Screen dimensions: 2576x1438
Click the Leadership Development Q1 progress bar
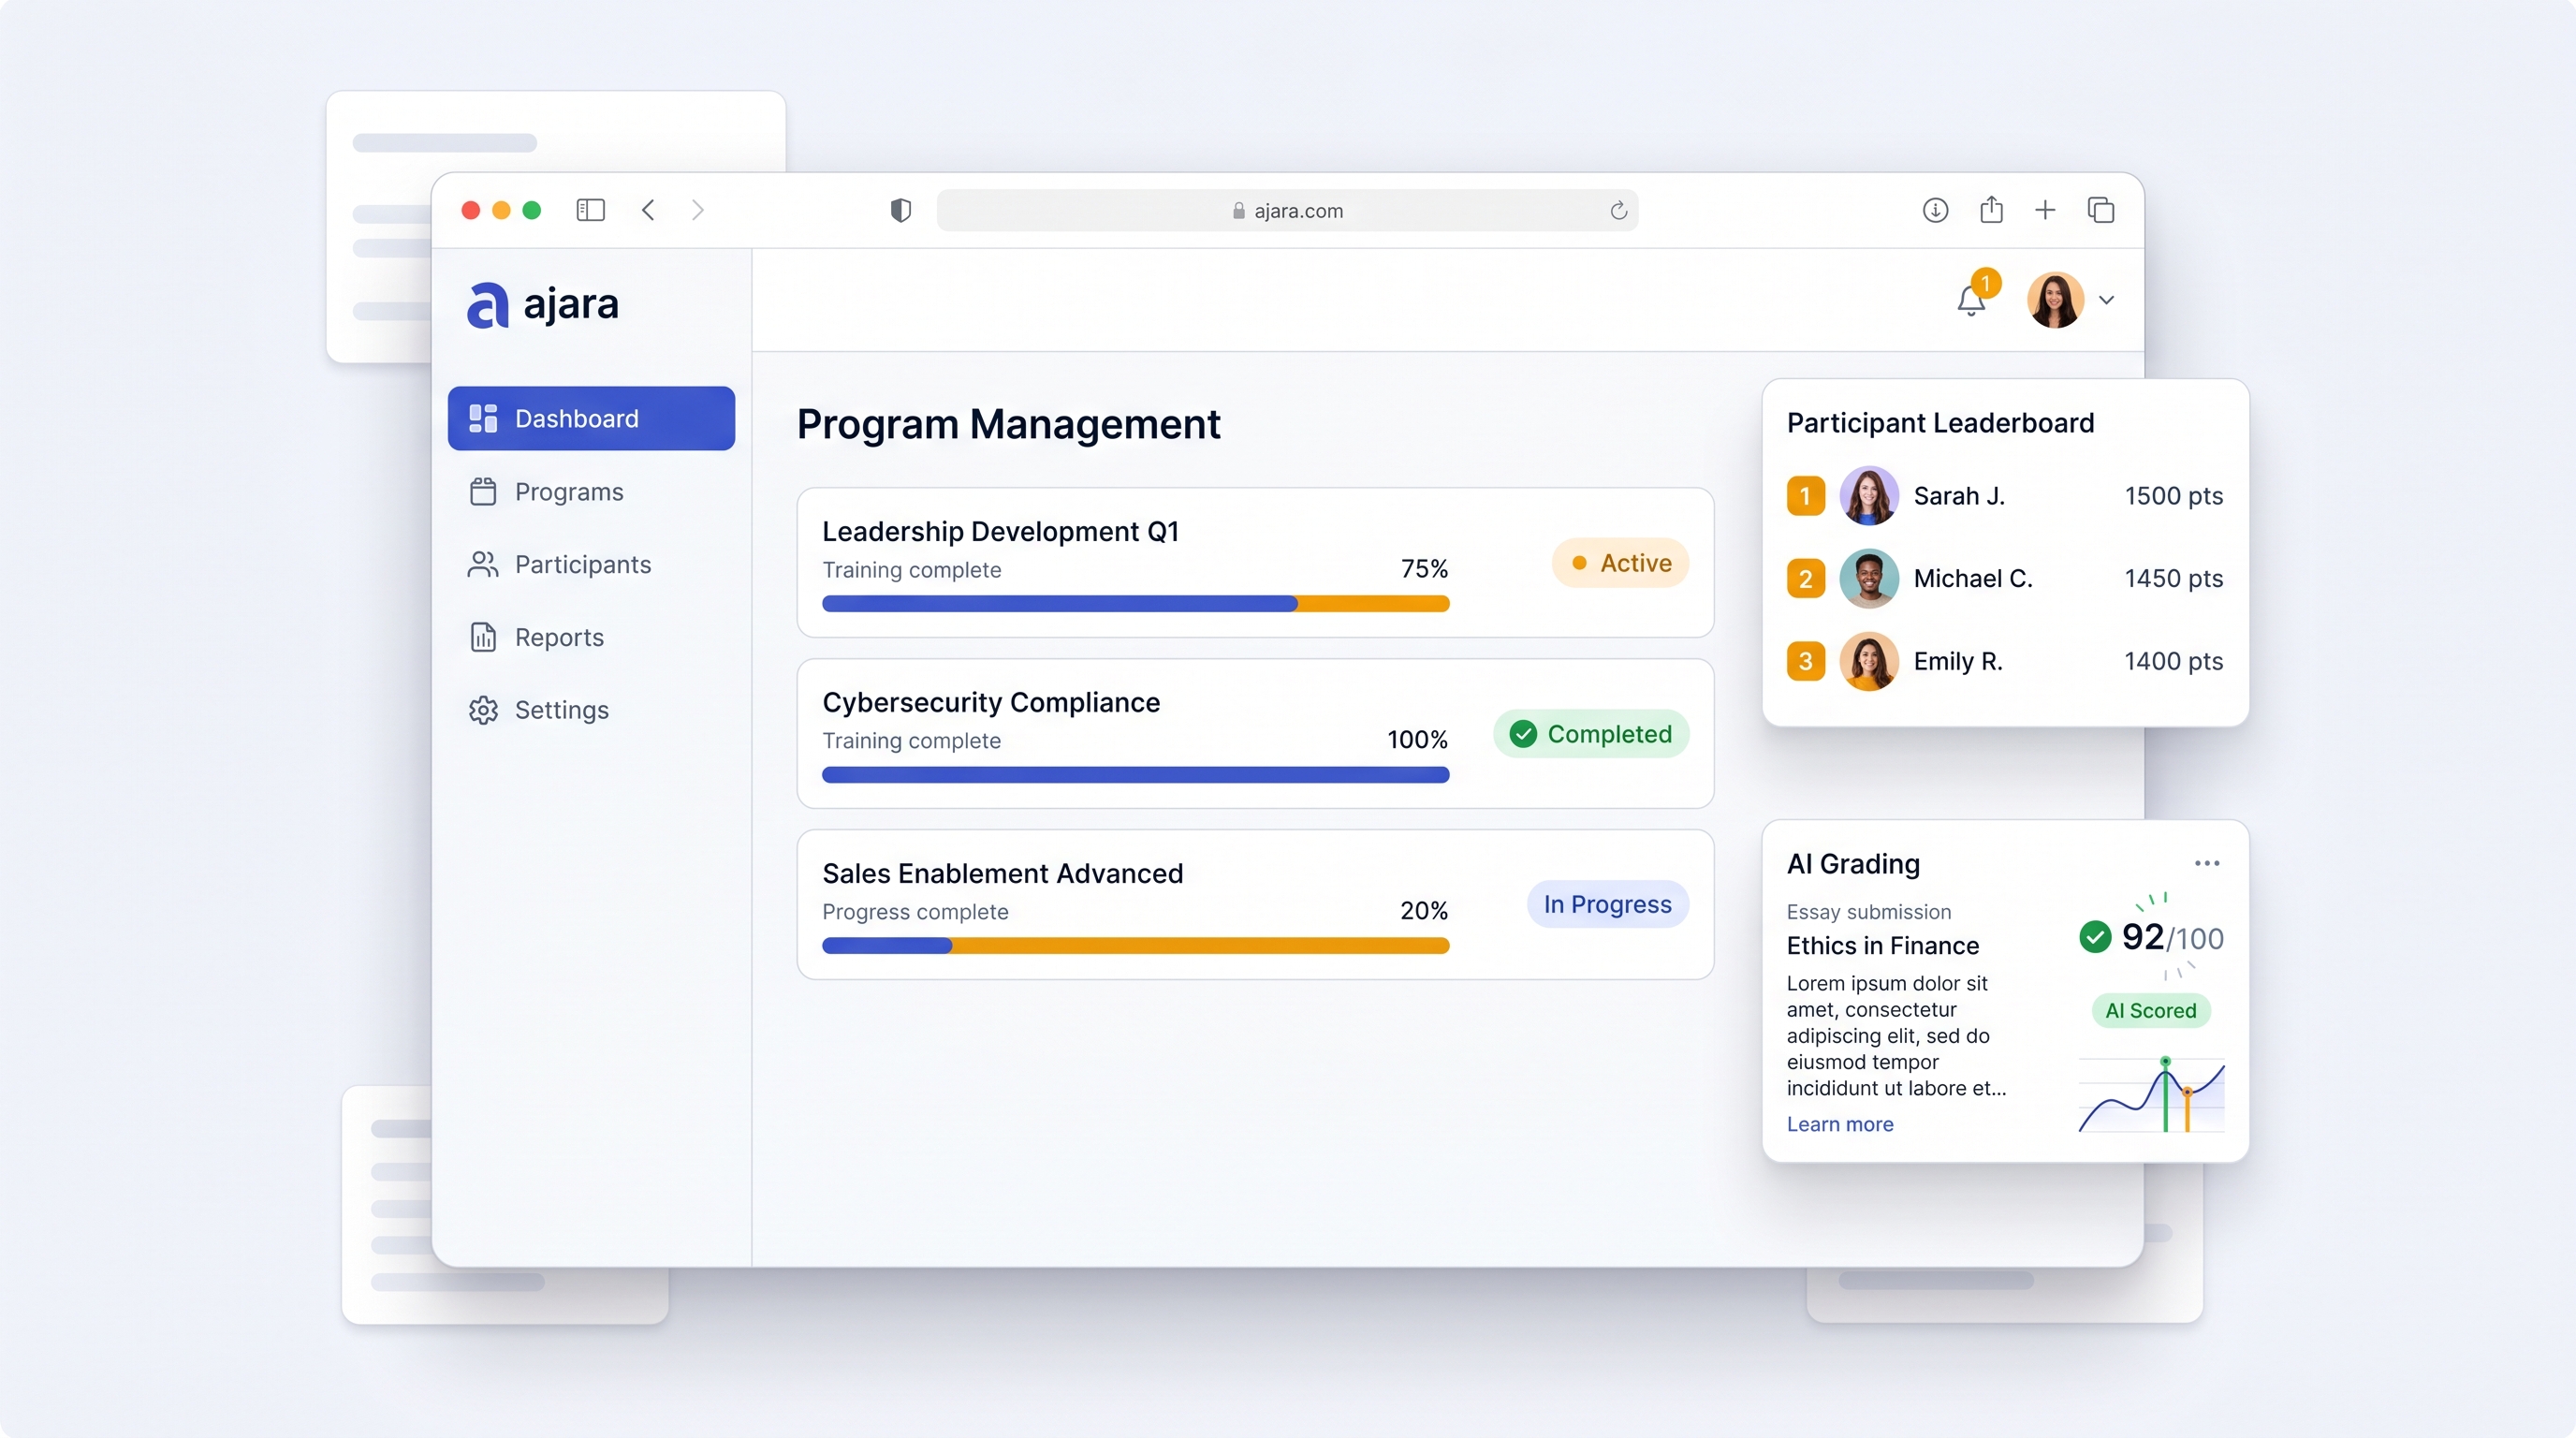click(x=1135, y=604)
